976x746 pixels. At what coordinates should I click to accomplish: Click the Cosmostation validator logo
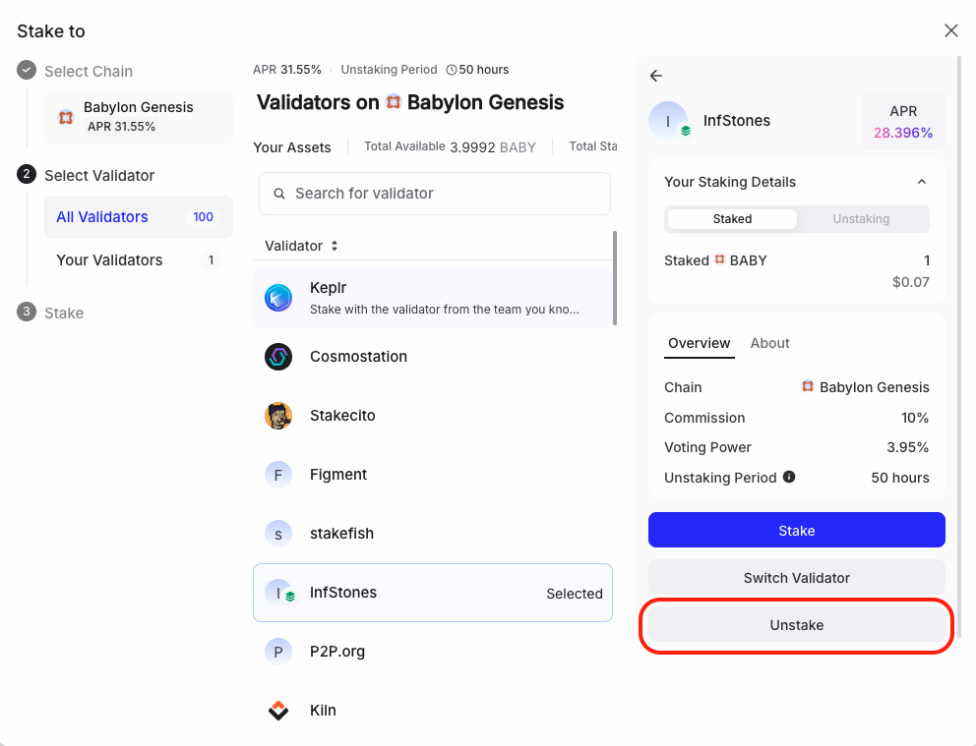tap(278, 357)
